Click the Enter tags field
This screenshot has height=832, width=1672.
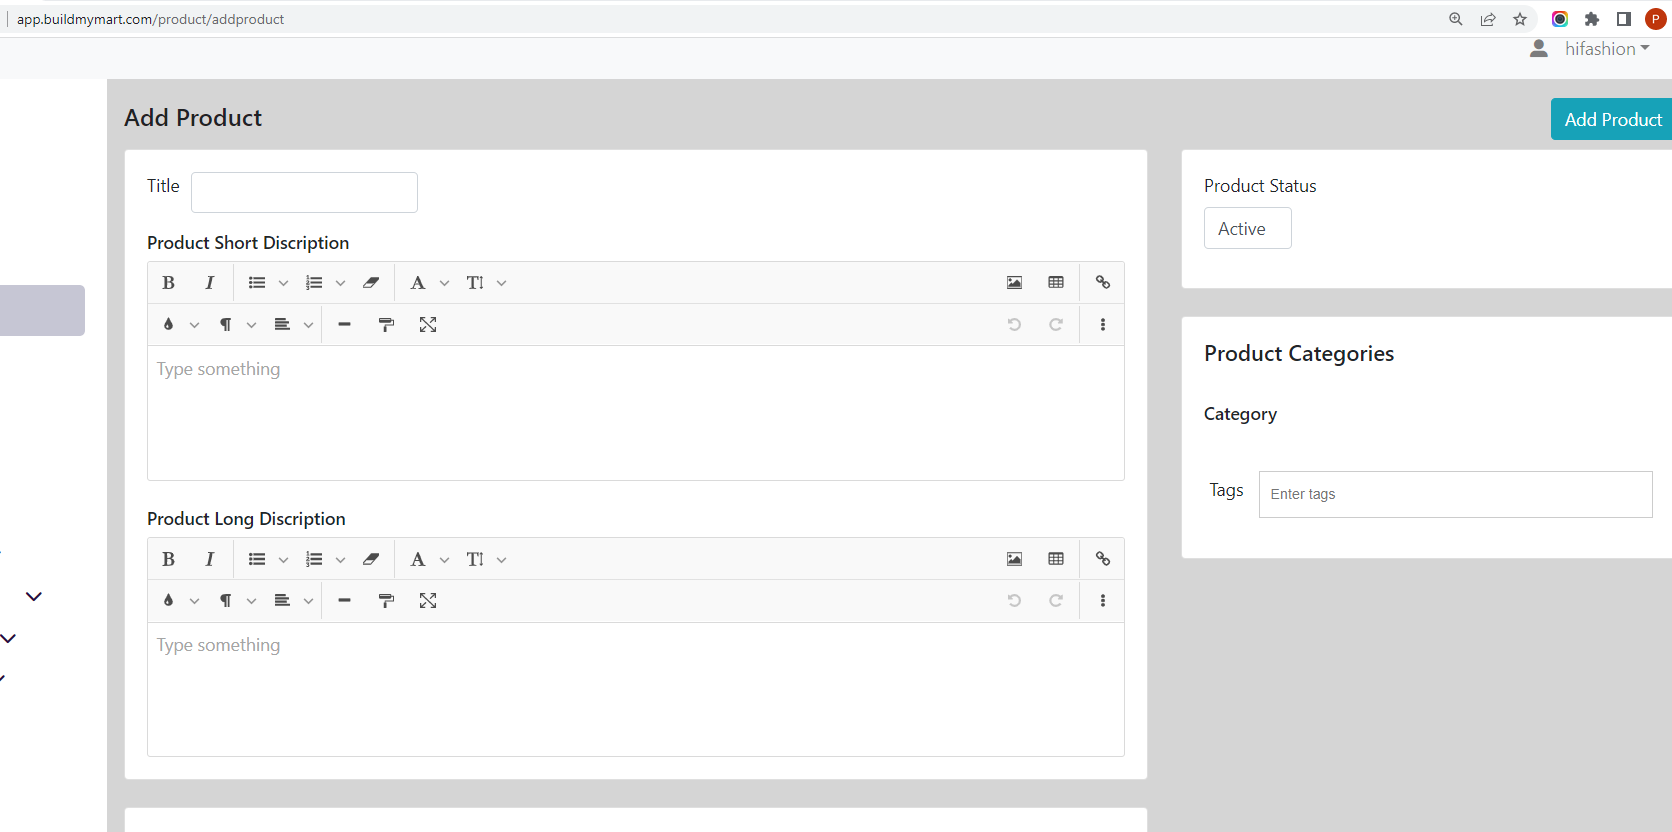point(1455,494)
